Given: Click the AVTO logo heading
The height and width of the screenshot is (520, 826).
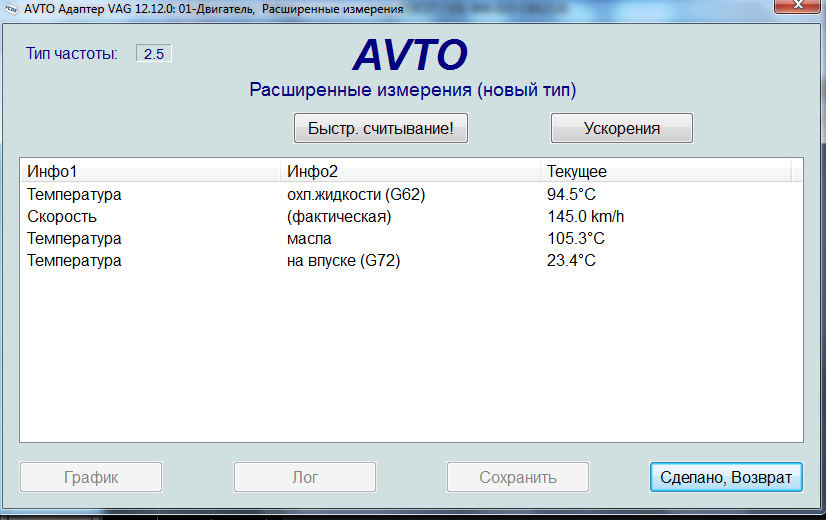Looking at the screenshot, I should tap(410, 55).
